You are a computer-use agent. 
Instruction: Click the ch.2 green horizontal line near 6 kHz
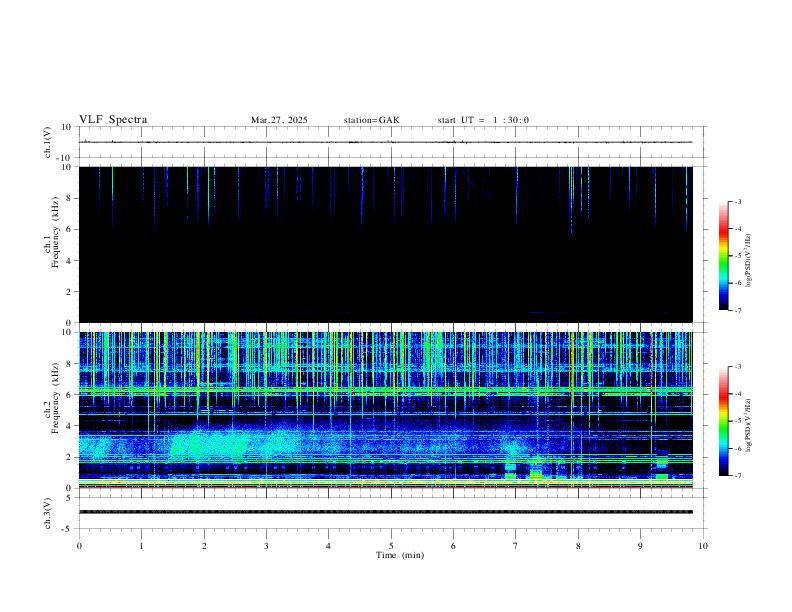point(386,390)
